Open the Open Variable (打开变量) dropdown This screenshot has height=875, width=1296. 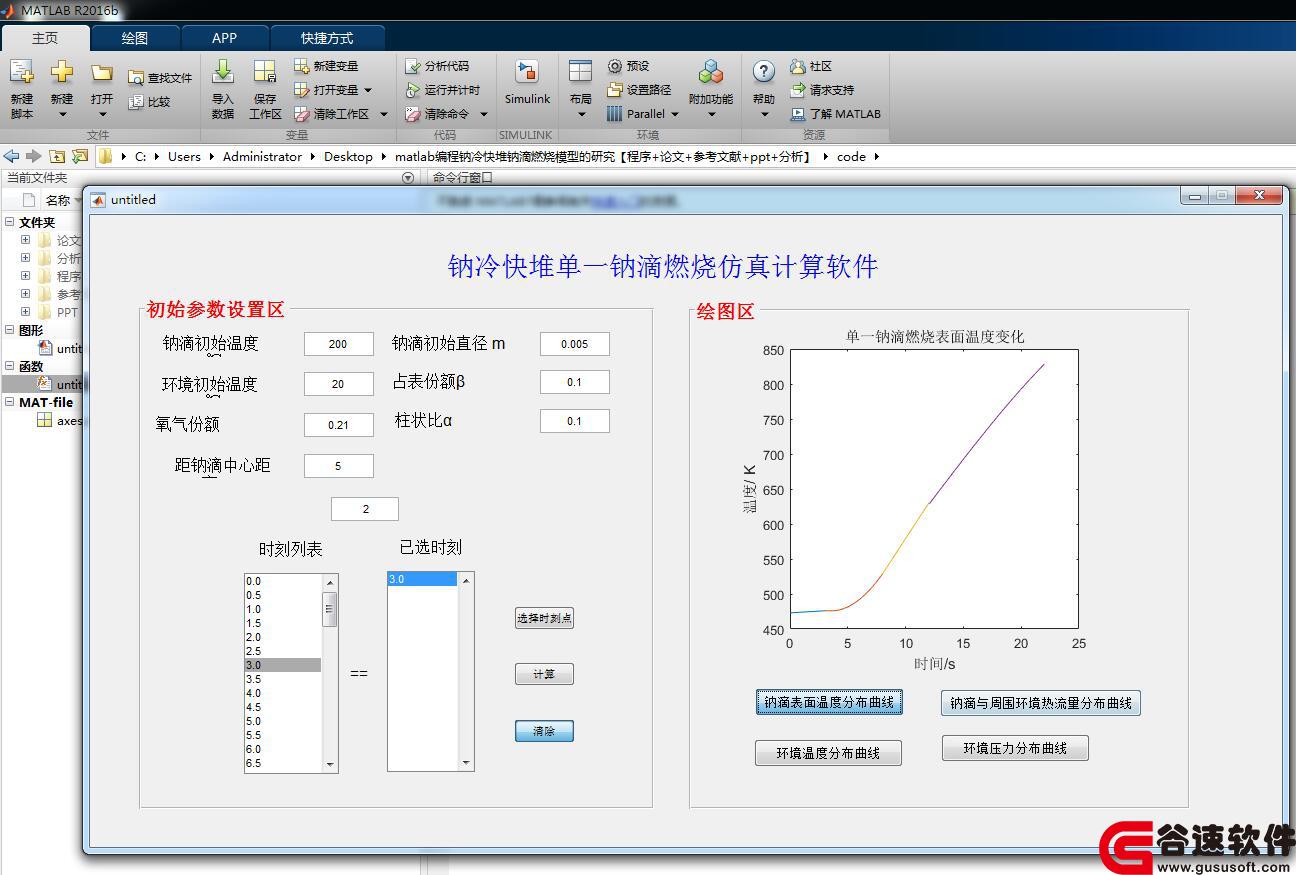click(x=367, y=90)
